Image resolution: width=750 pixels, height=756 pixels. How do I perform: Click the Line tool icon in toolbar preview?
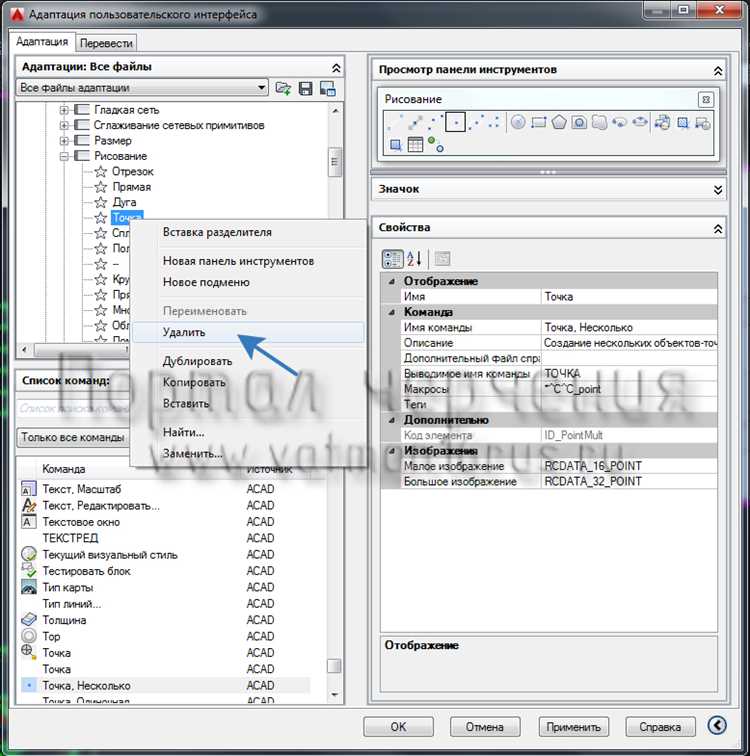(395, 122)
